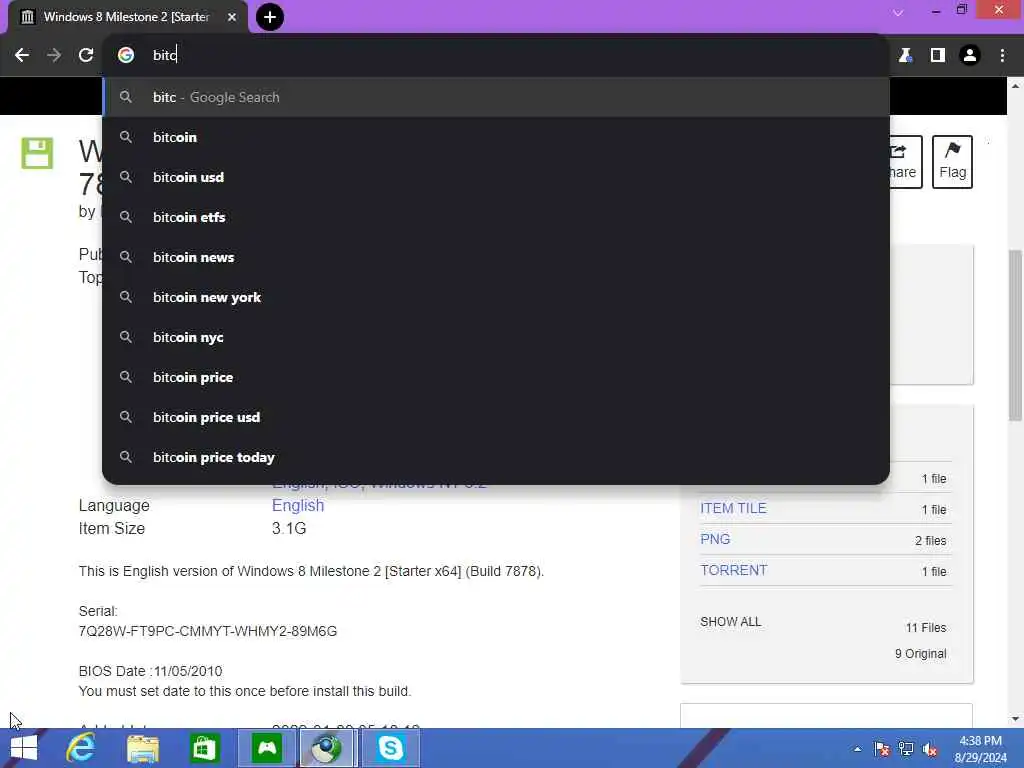Open the profile avatar menu

click(970, 56)
